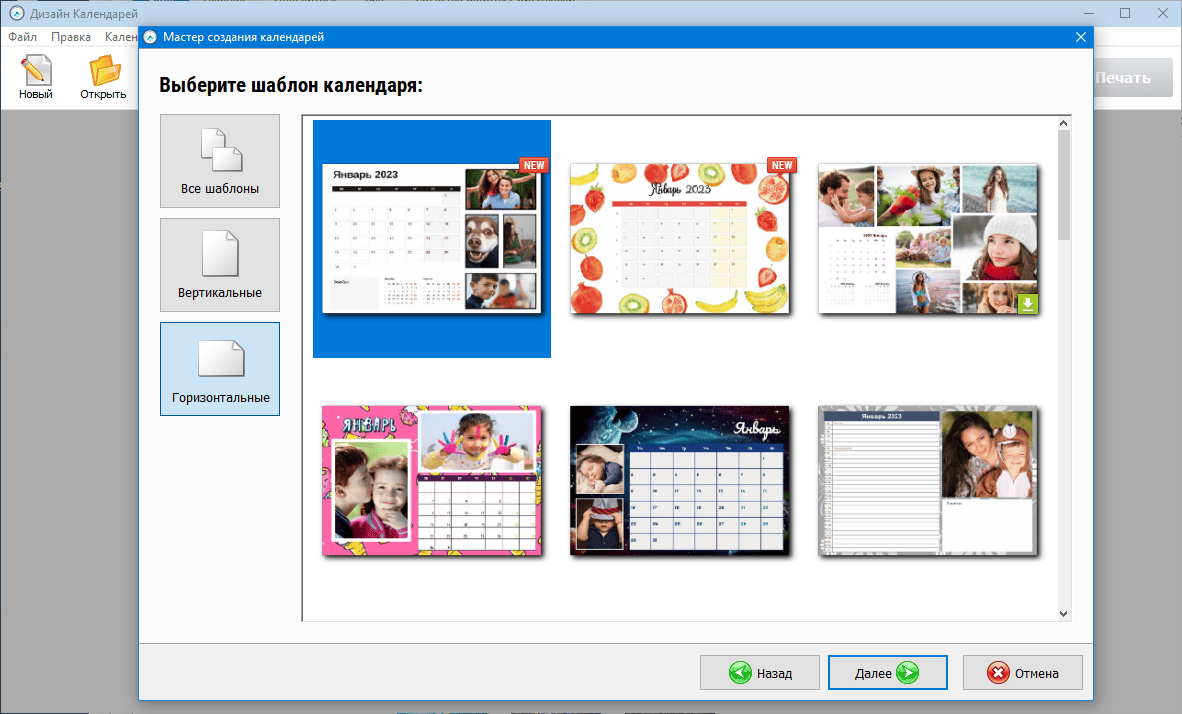Click the template list scrollbar thumb
The width and height of the screenshot is (1182, 714).
[x=1064, y=185]
